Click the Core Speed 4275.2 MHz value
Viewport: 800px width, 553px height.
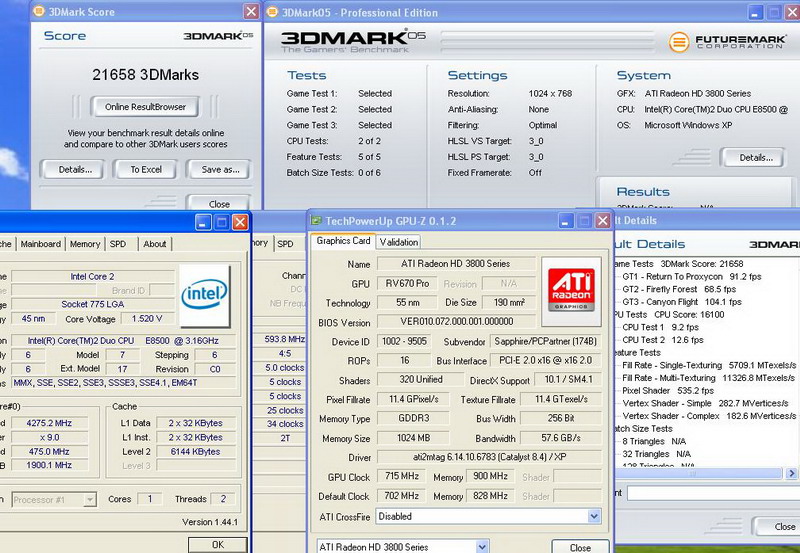click(49, 423)
